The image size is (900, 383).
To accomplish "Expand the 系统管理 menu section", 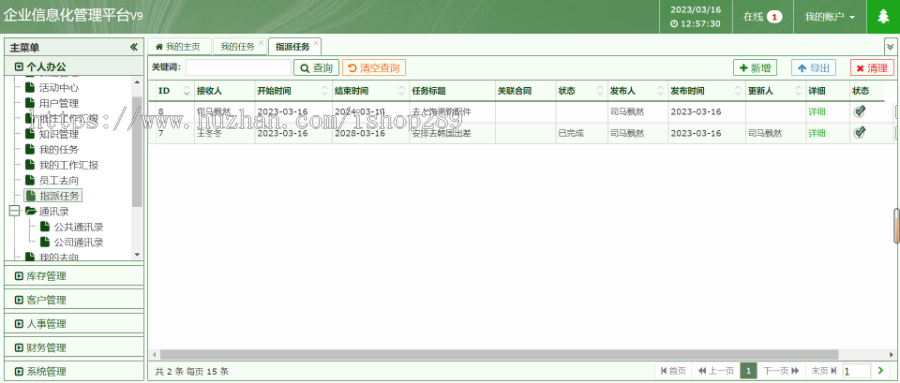I will coord(74,371).
